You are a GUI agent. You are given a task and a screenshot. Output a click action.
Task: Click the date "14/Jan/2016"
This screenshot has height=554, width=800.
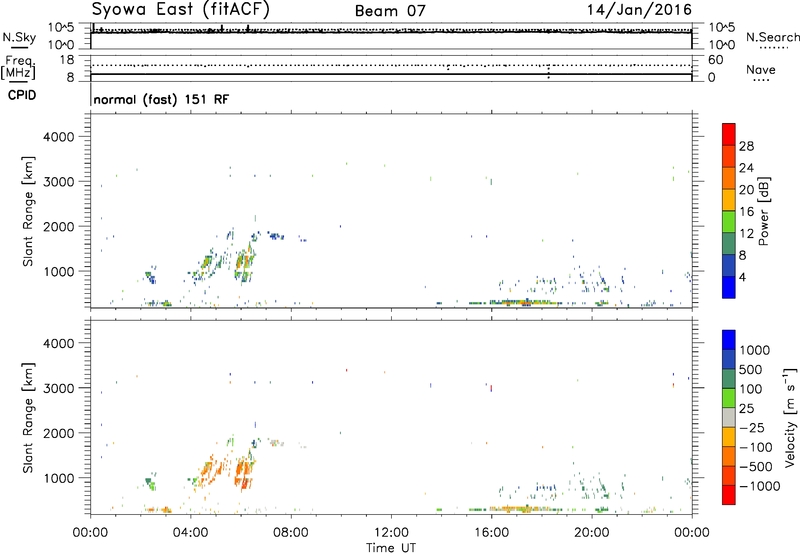tap(639, 10)
